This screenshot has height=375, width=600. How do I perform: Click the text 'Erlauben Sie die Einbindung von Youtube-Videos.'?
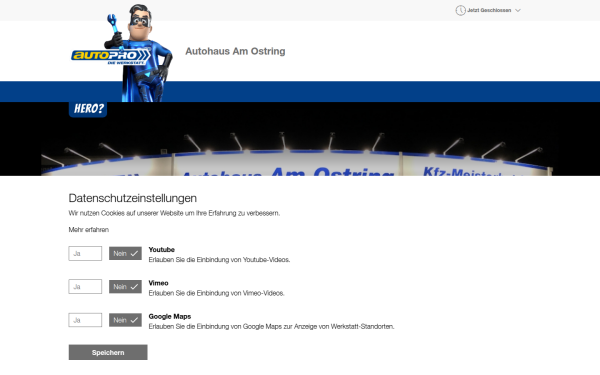[x=219, y=260]
